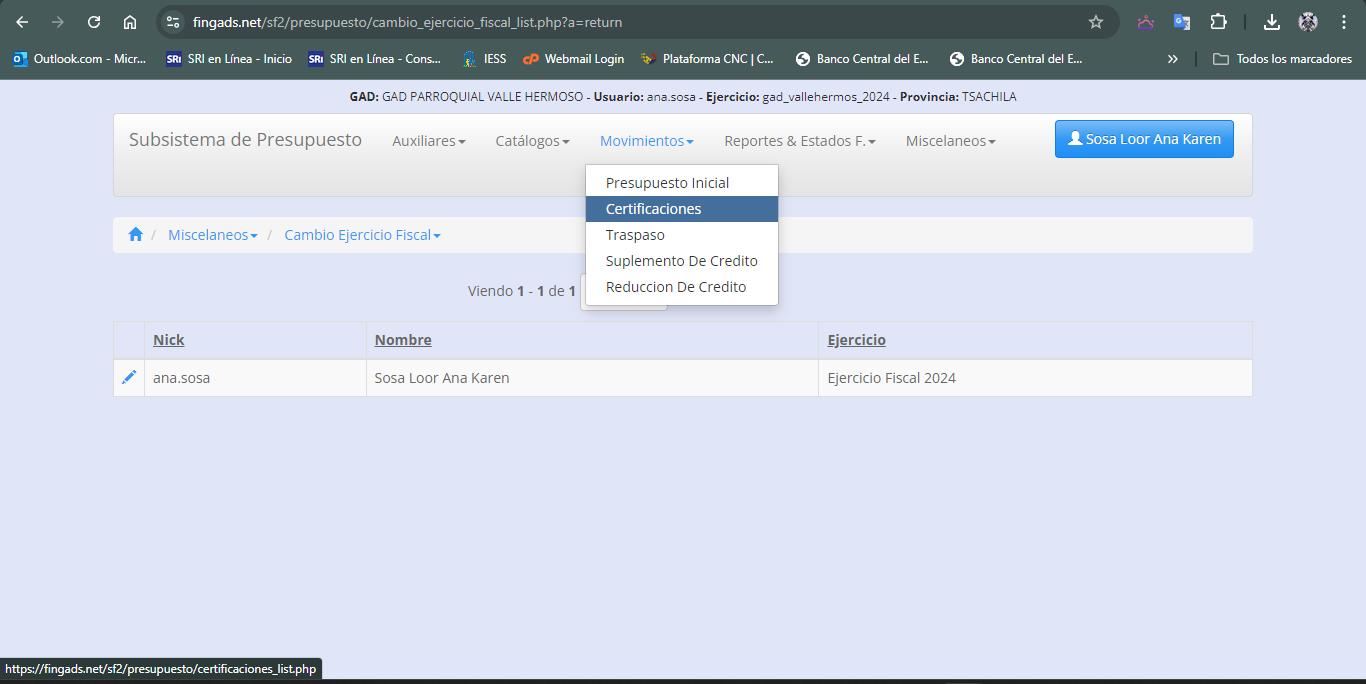Click the browser back arrow
The width and height of the screenshot is (1366, 684).
(22, 22)
